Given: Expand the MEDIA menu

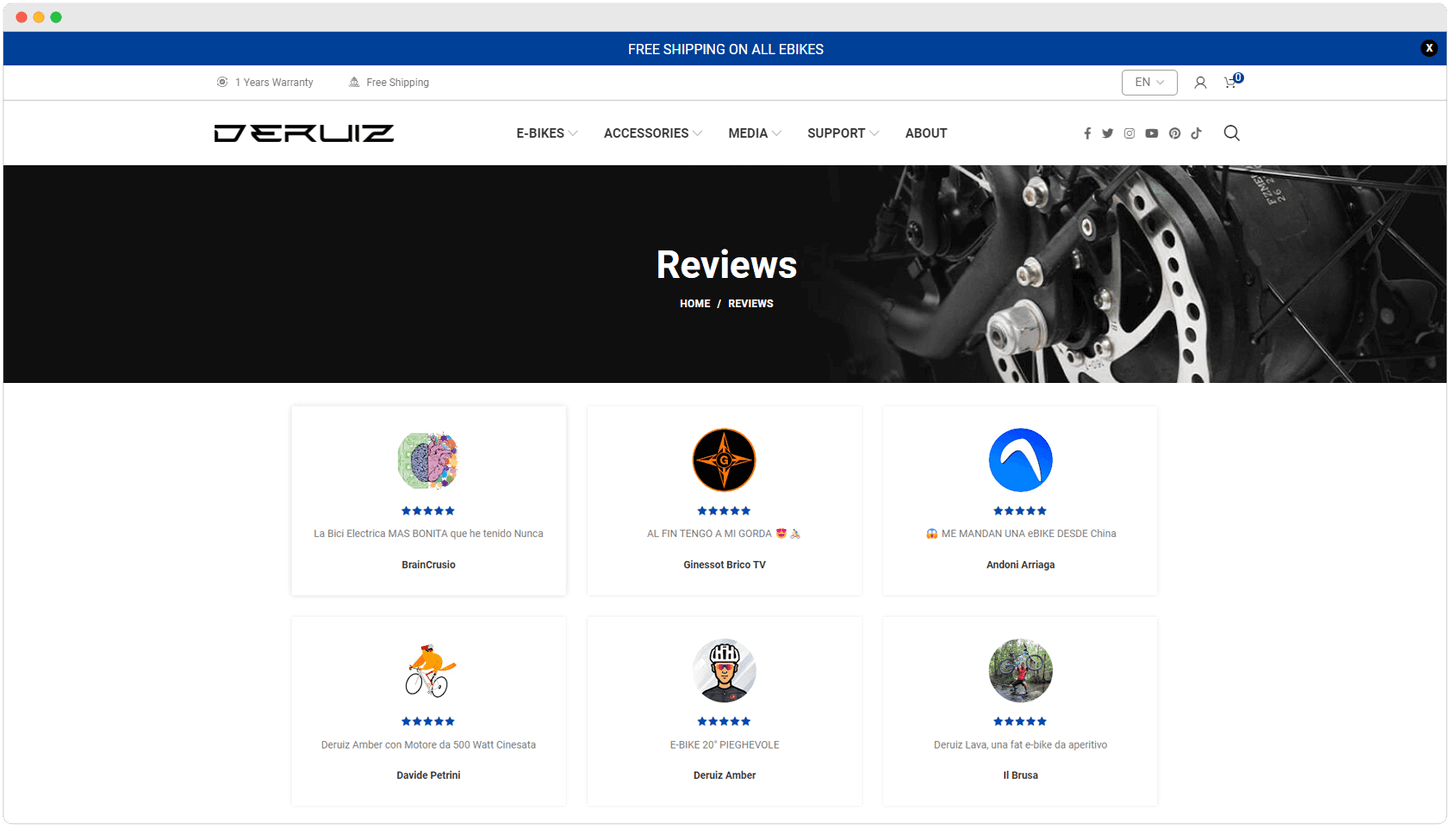Looking at the screenshot, I should 755,133.
